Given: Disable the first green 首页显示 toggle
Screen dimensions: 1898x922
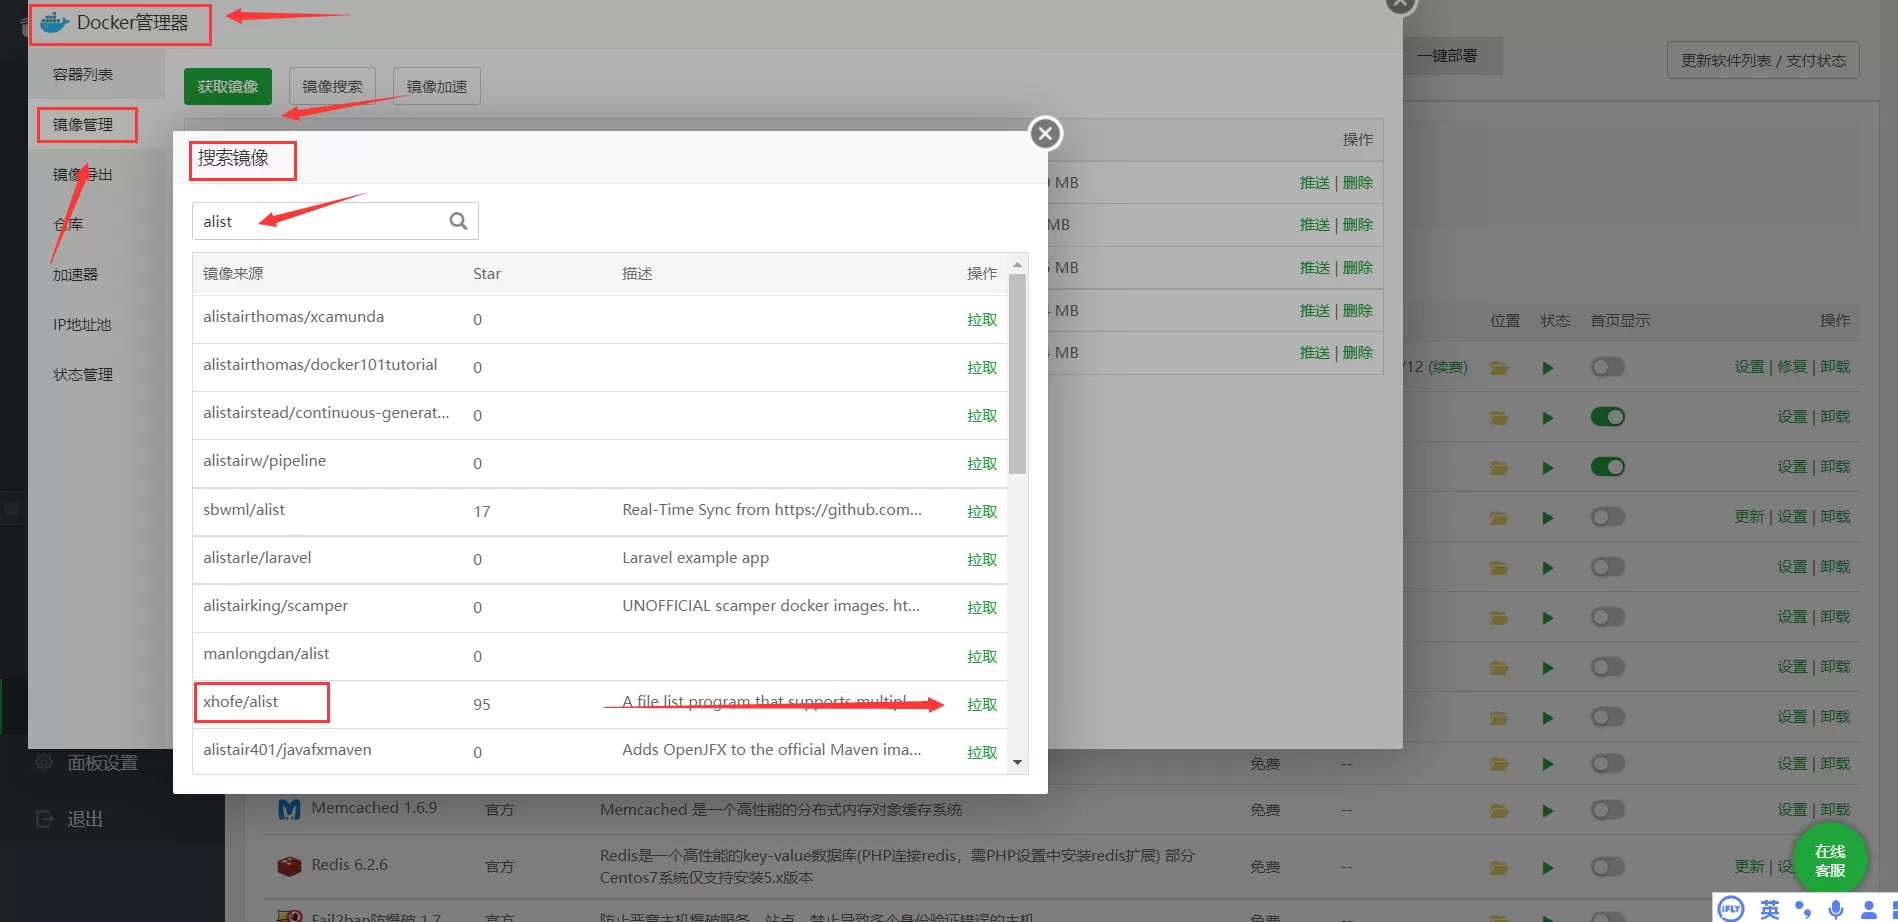Looking at the screenshot, I should (1607, 417).
